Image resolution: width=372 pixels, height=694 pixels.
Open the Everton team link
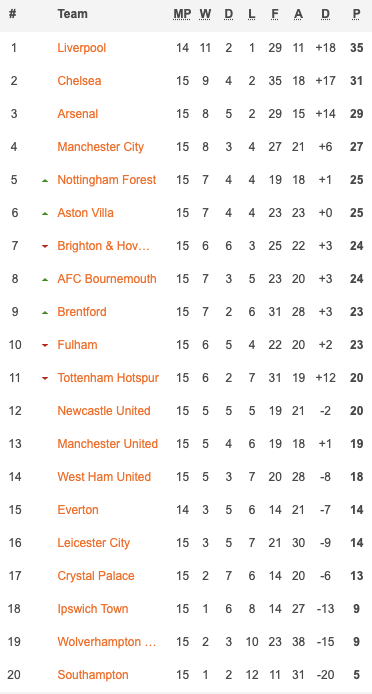pos(78,510)
